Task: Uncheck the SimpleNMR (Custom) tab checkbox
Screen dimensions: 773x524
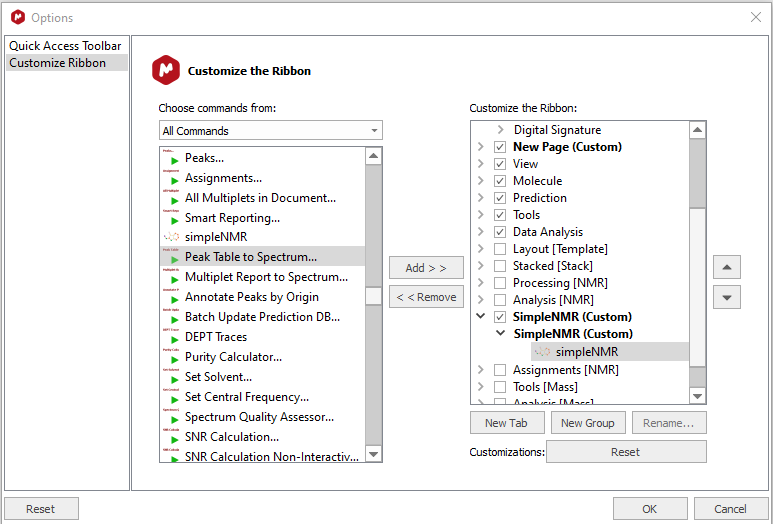Action: (500, 316)
